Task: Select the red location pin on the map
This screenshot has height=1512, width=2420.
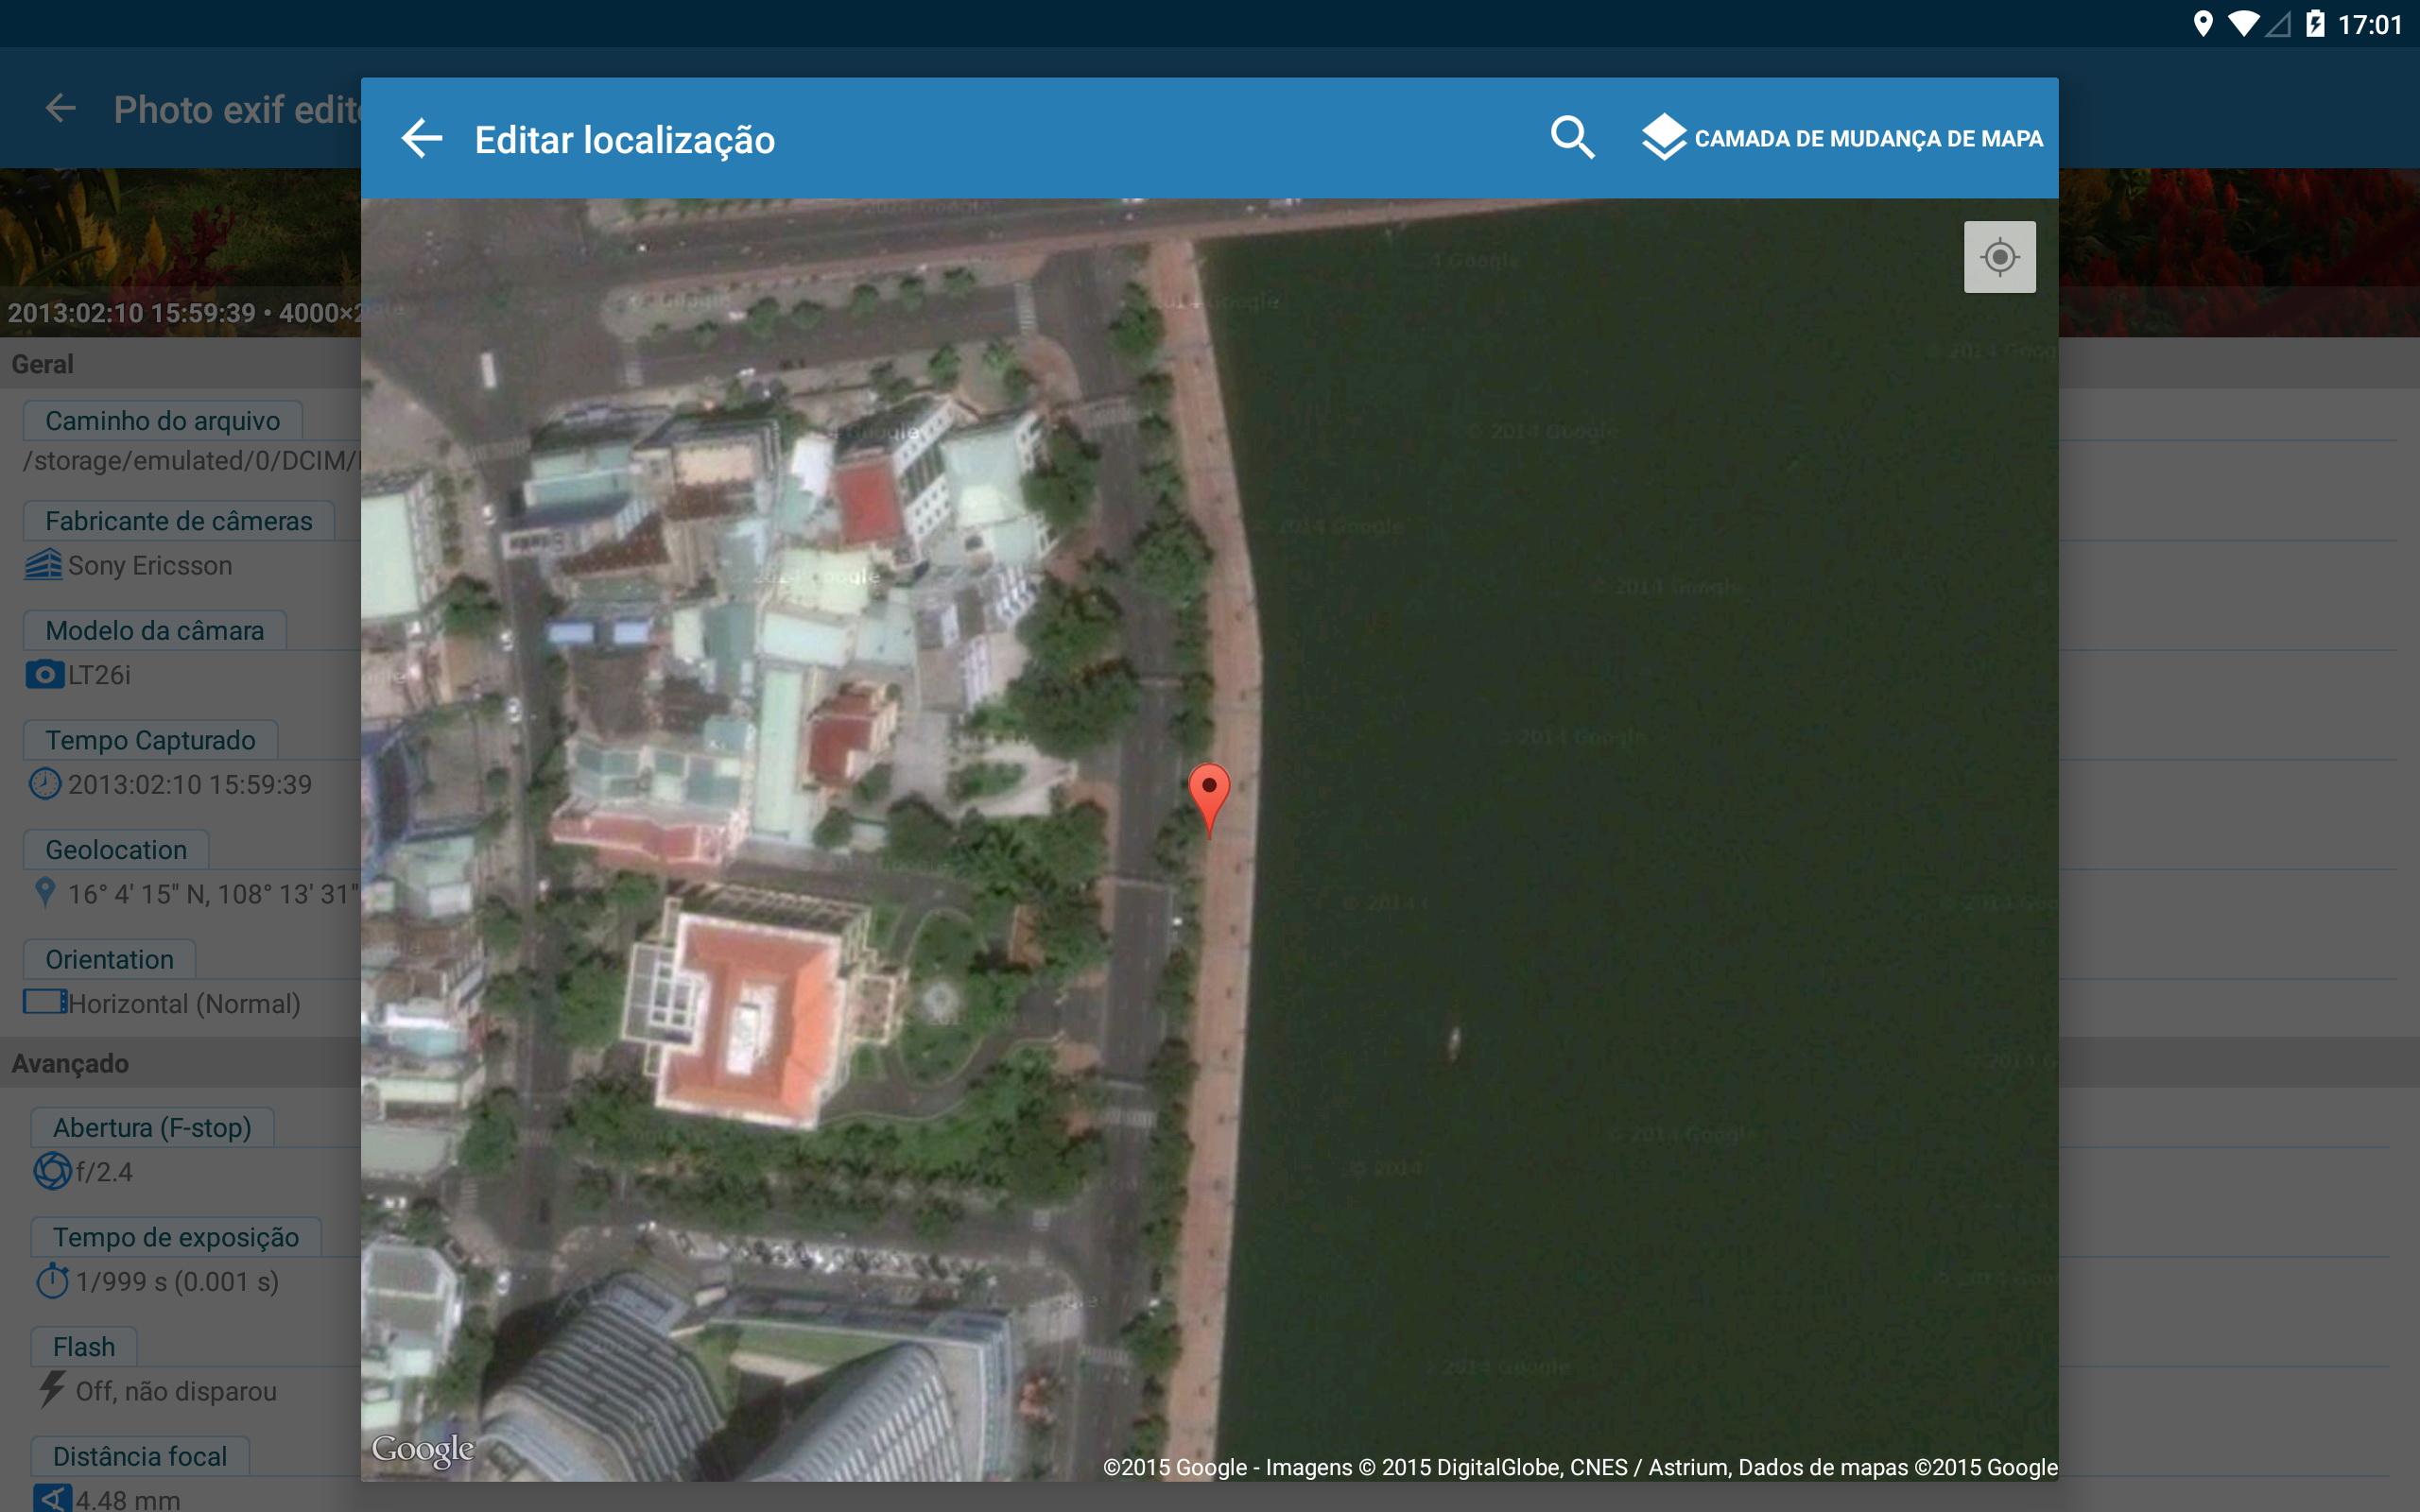Action: 1208,800
